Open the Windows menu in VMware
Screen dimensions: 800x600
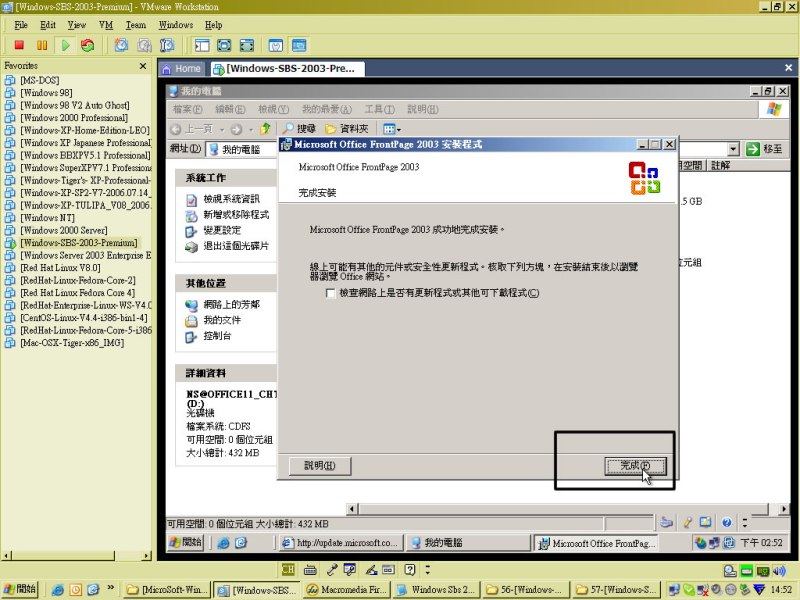coord(176,25)
